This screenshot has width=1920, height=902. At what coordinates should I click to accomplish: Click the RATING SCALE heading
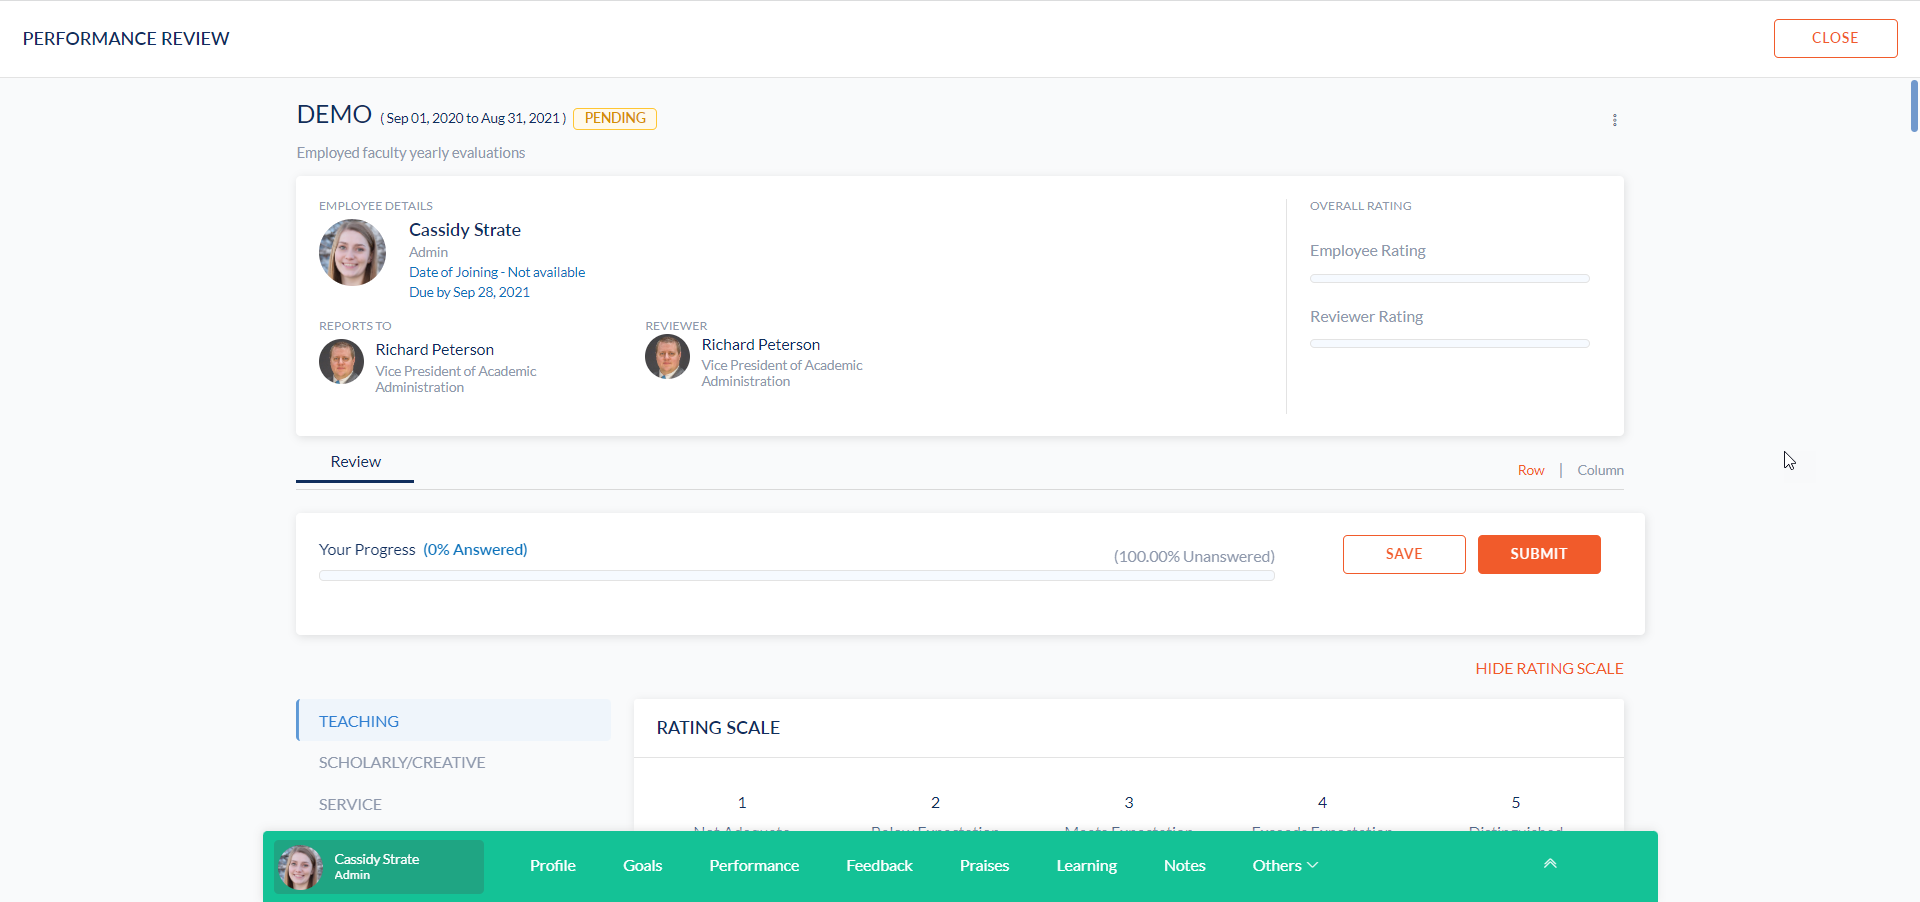click(718, 728)
